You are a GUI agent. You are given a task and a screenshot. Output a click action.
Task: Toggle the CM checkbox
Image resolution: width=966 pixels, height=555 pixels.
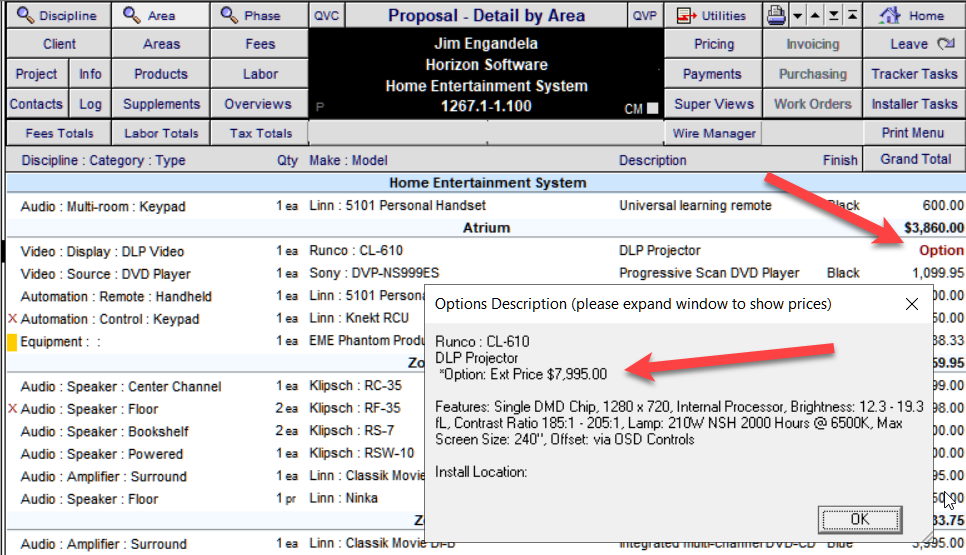652,108
